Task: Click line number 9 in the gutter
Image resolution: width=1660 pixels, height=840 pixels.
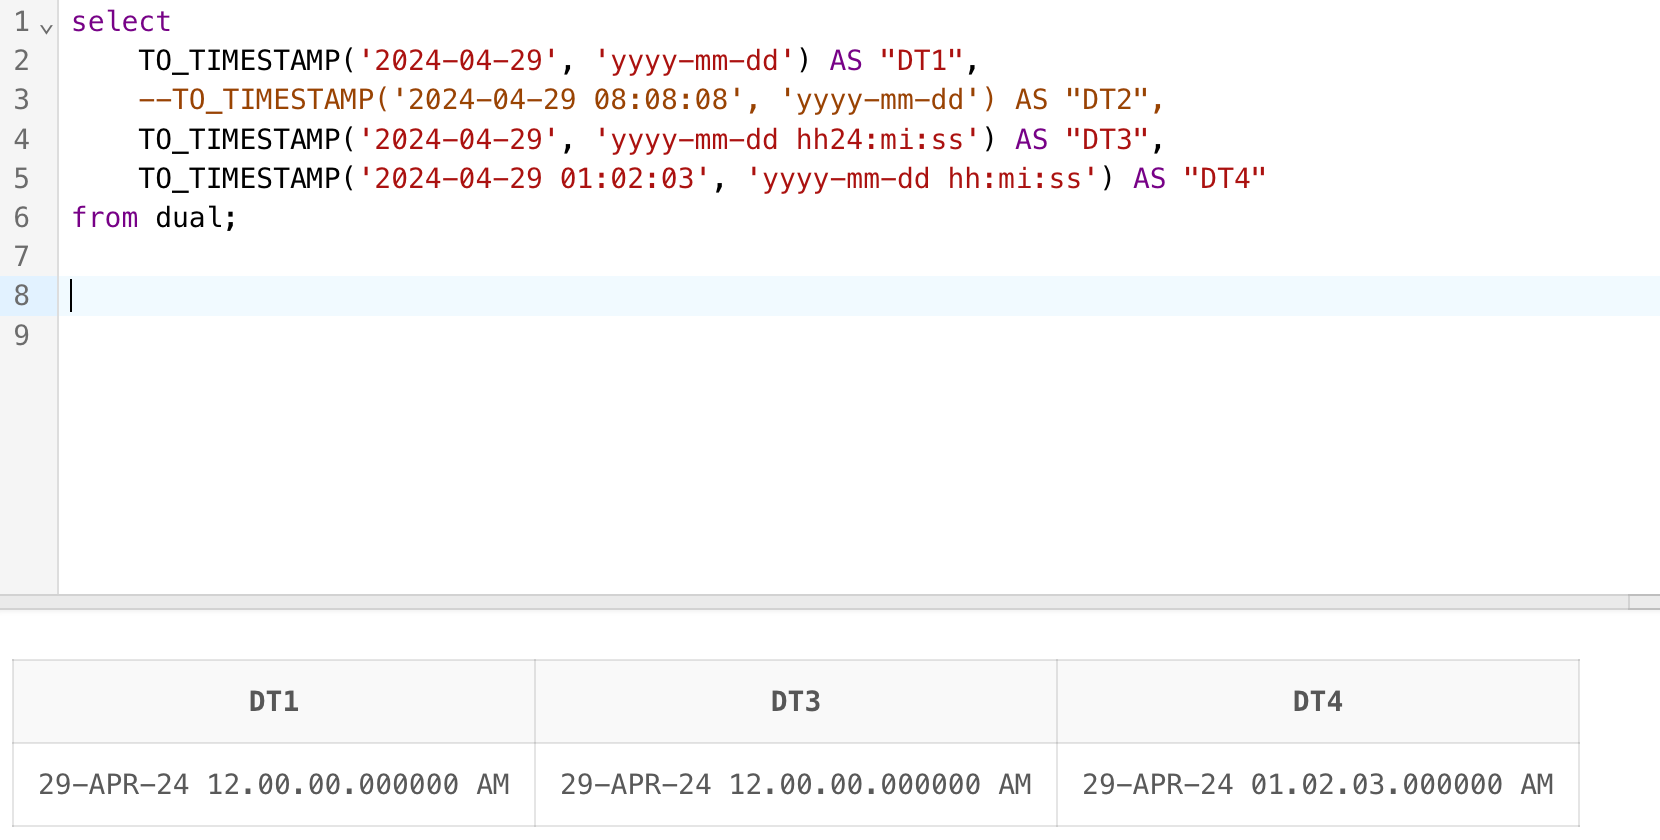Action: click(x=21, y=335)
